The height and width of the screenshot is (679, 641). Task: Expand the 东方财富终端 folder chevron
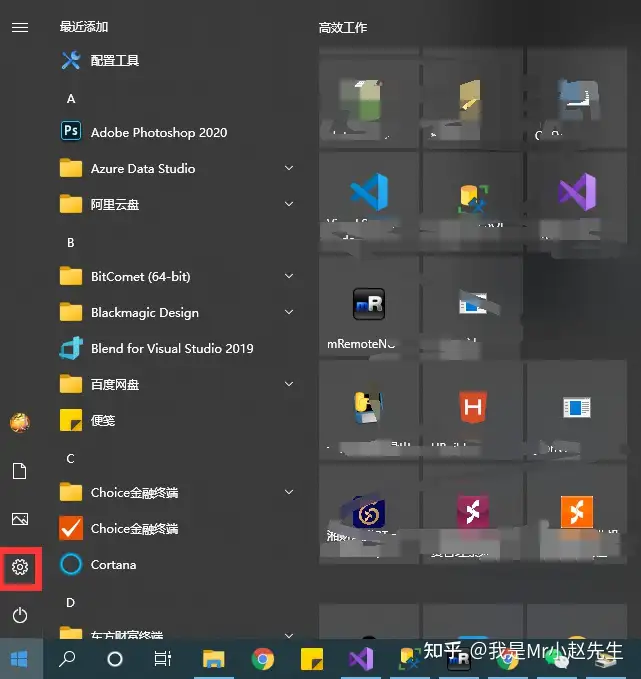click(x=289, y=635)
